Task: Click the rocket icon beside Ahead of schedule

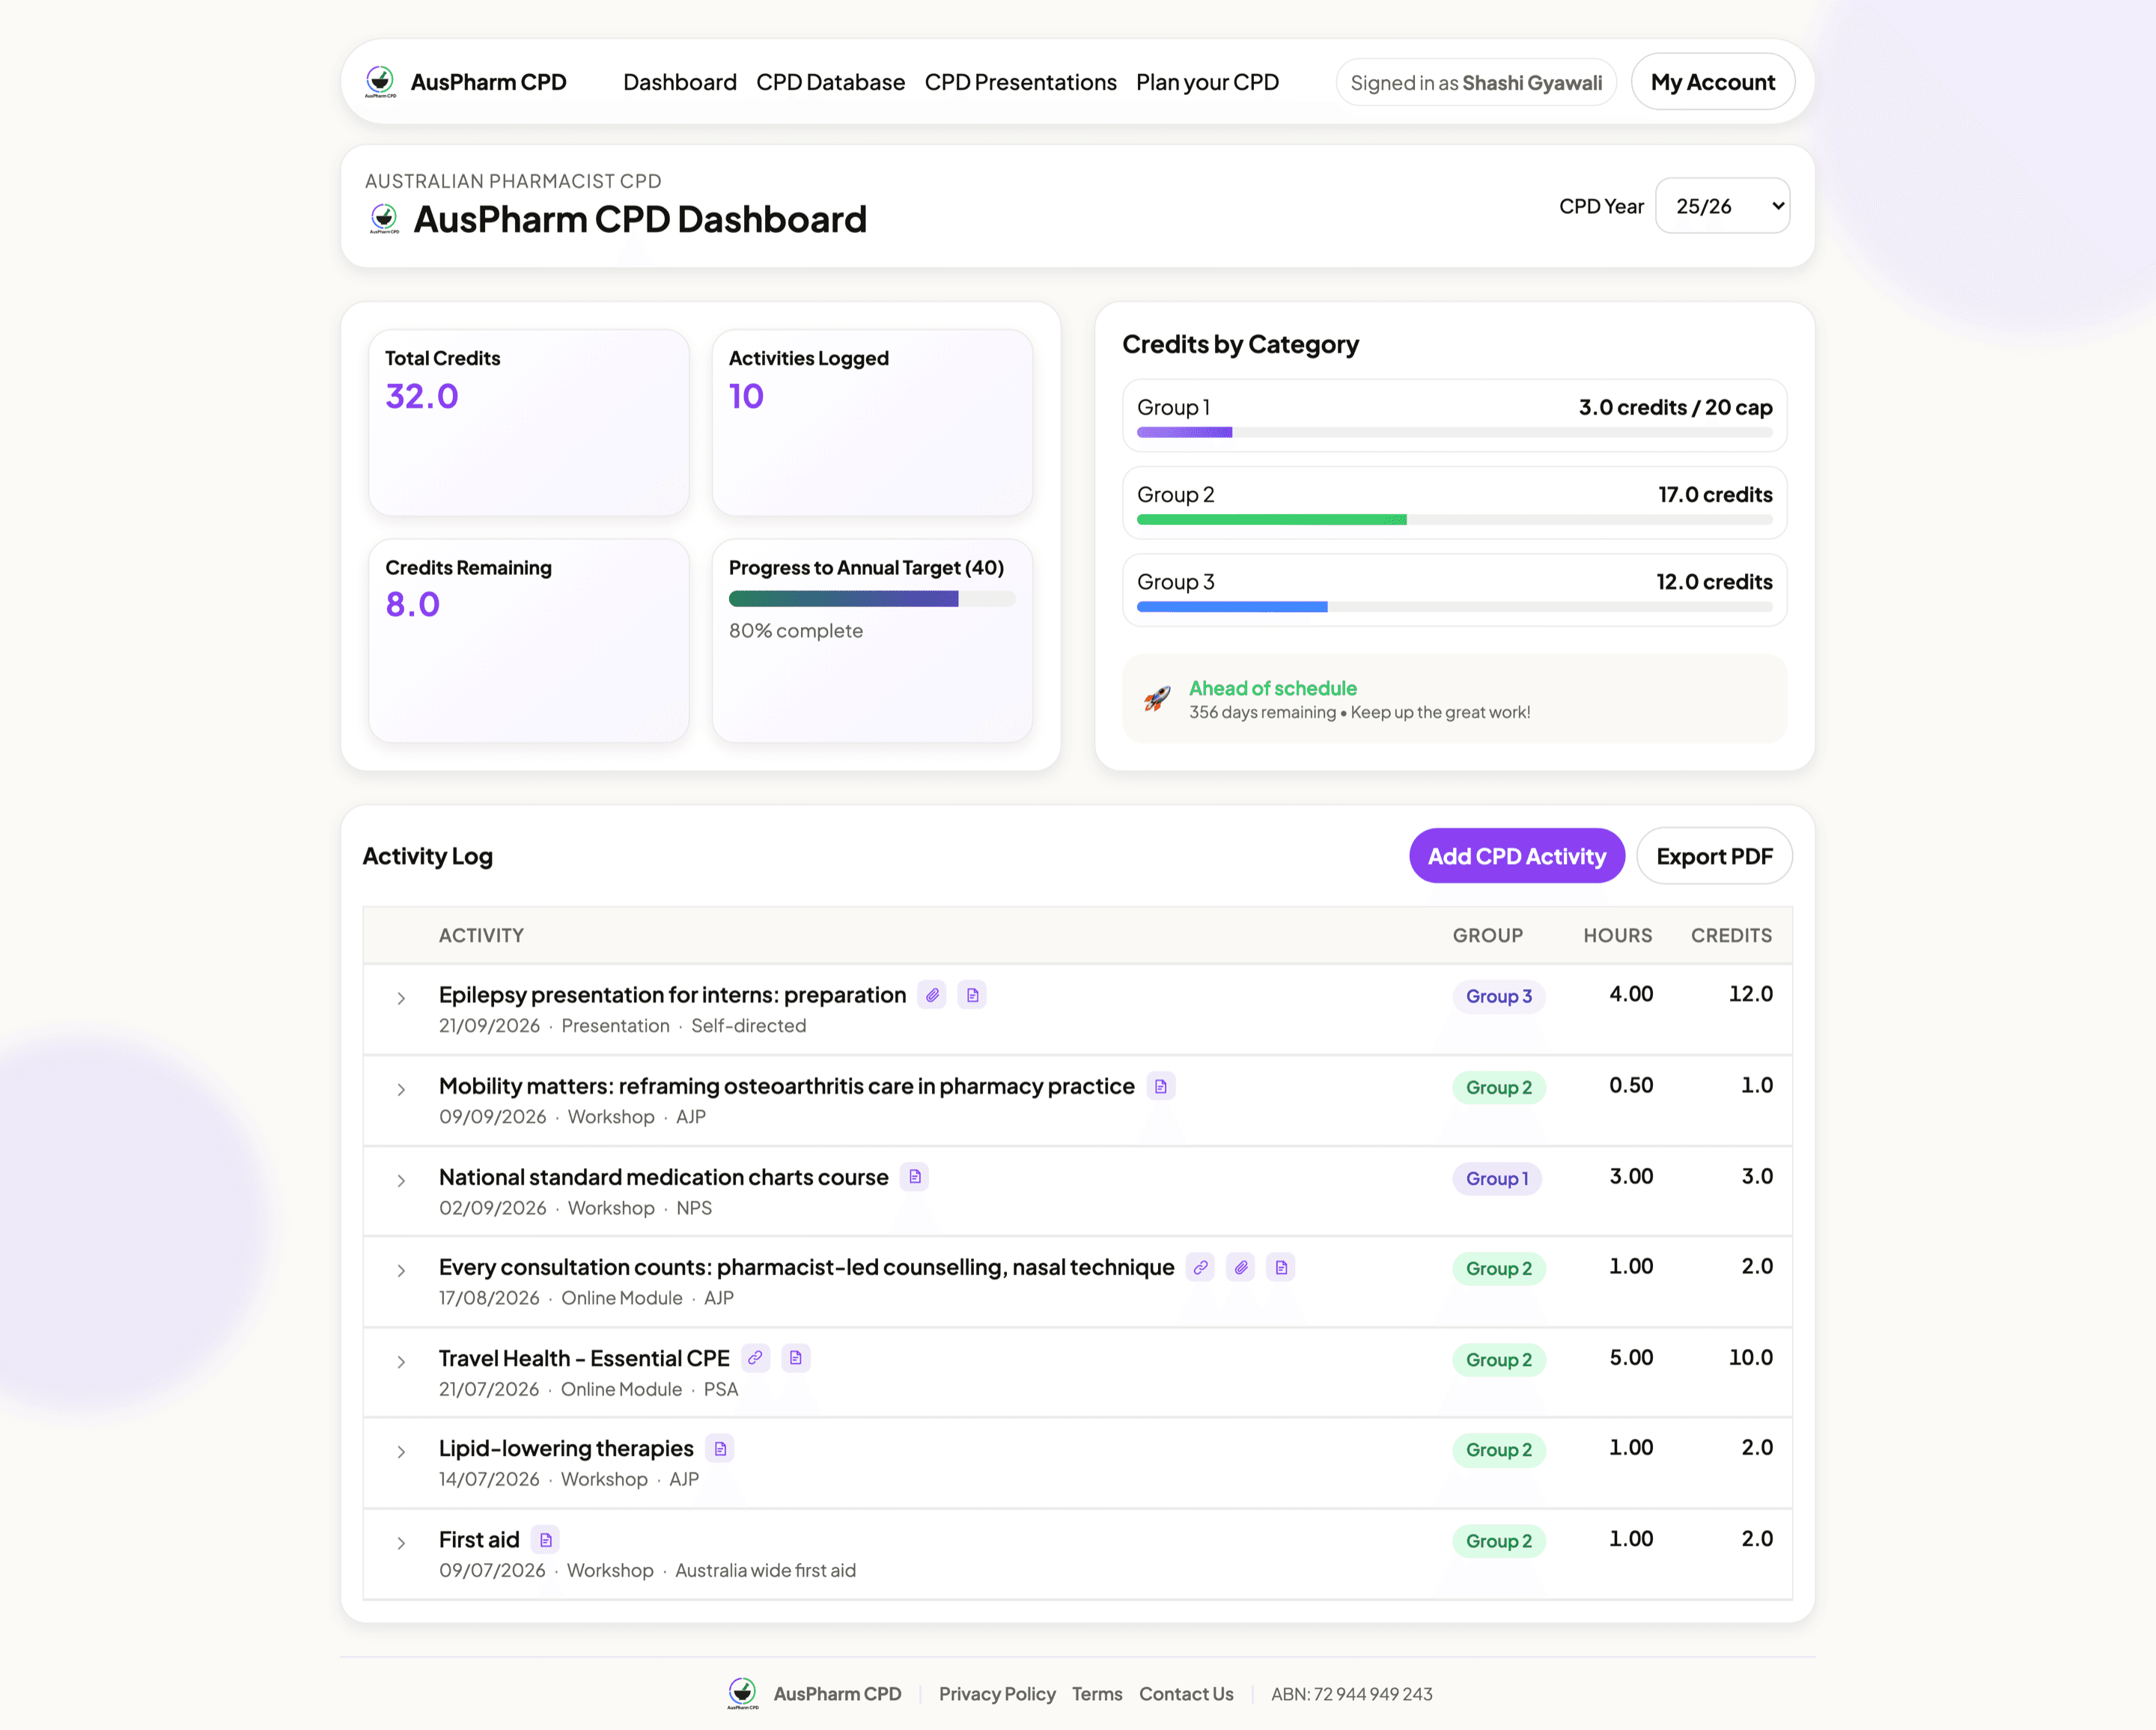Action: 1157,699
